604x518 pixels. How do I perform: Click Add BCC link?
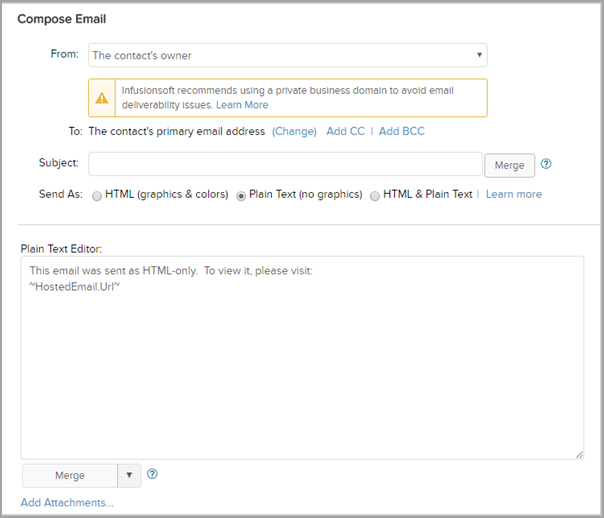pos(403,131)
